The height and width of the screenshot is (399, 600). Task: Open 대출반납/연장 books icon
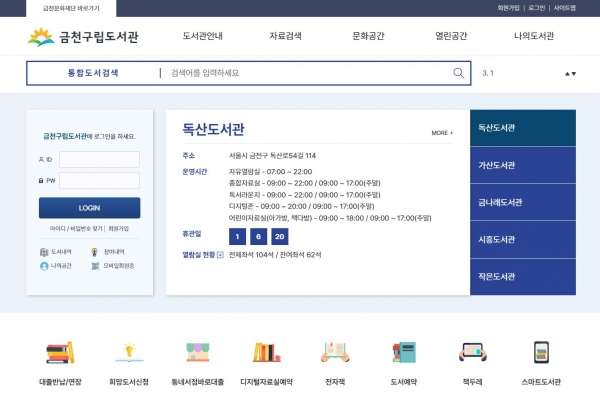(x=60, y=352)
